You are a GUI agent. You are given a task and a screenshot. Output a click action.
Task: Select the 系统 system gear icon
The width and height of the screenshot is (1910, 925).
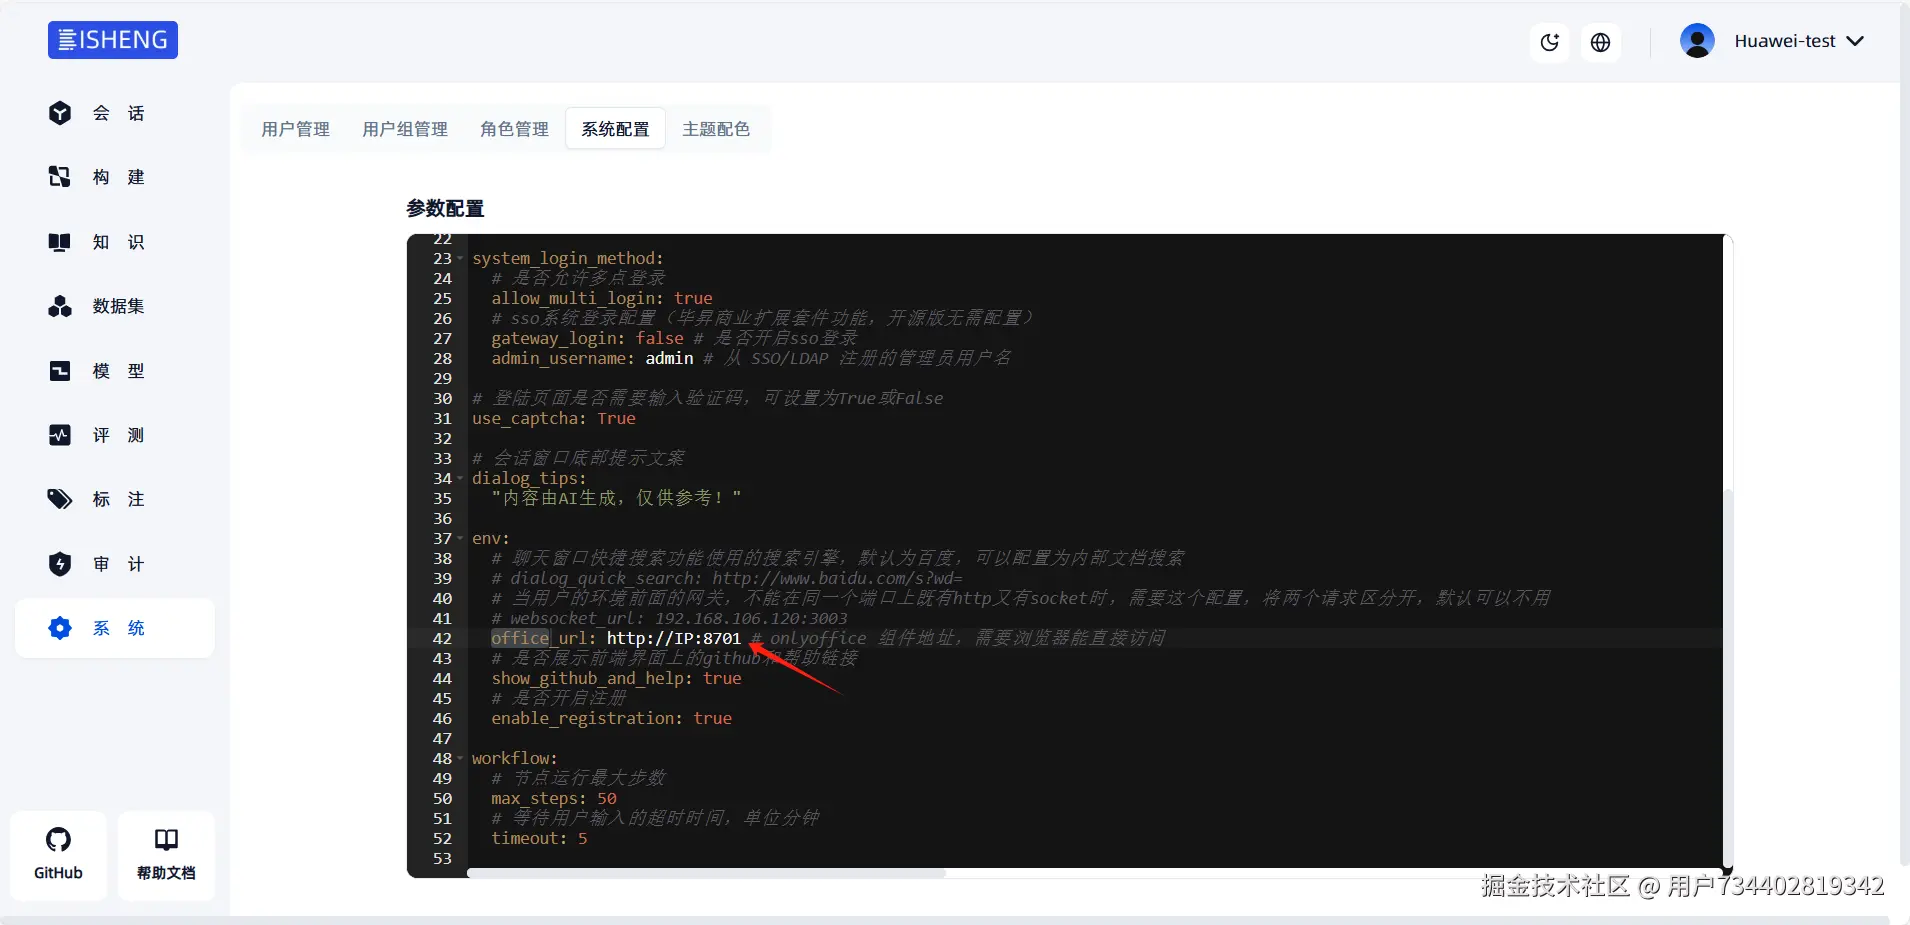pos(60,628)
